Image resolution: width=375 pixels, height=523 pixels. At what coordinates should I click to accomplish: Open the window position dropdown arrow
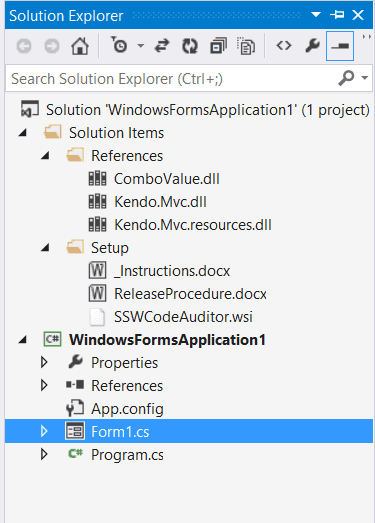[x=316, y=14]
